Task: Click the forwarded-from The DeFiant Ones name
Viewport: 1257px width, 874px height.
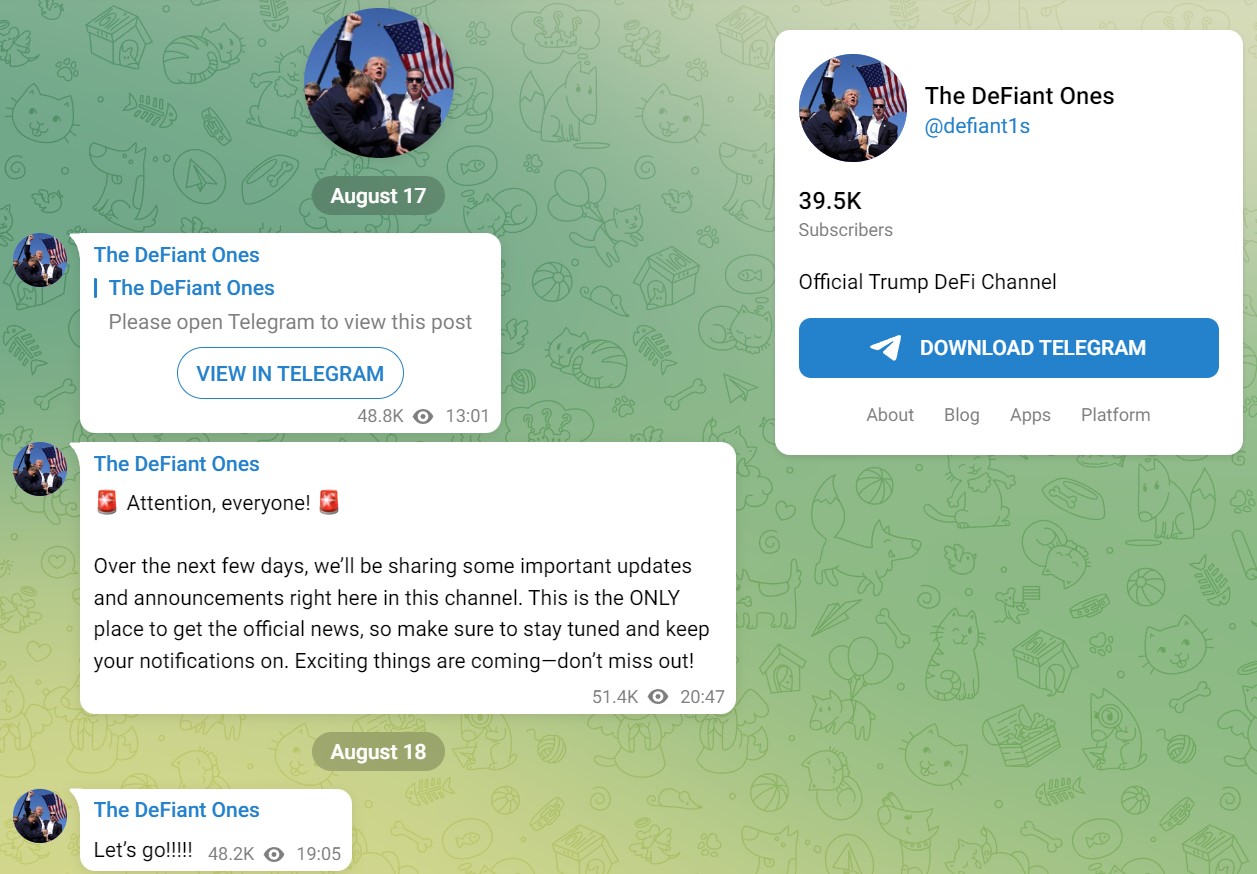Action: pos(192,288)
